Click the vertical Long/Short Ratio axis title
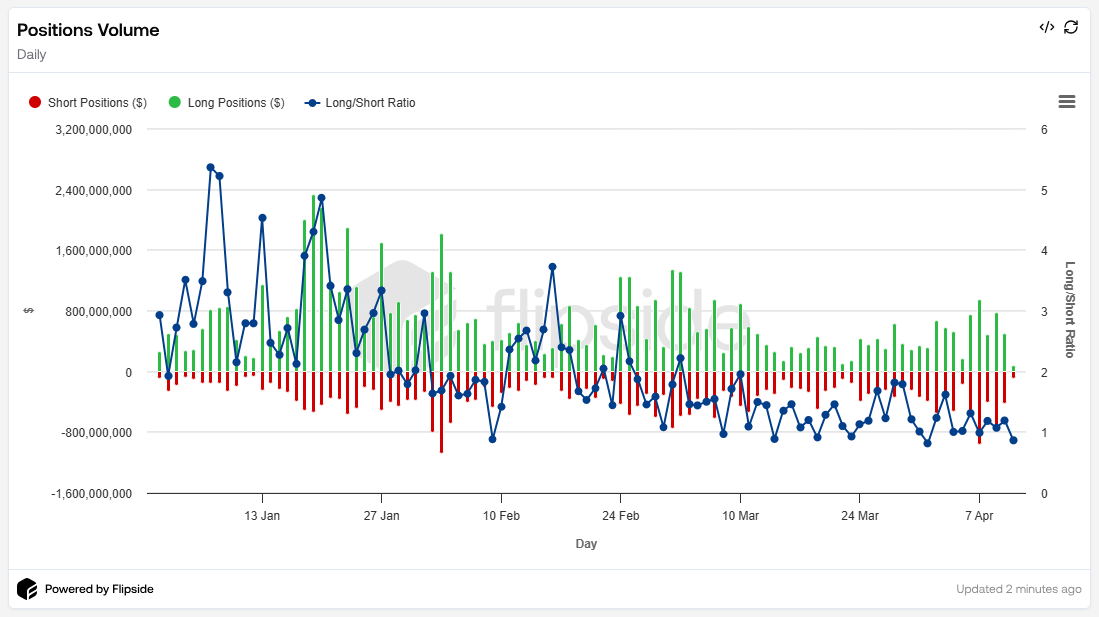 click(x=1069, y=310)
